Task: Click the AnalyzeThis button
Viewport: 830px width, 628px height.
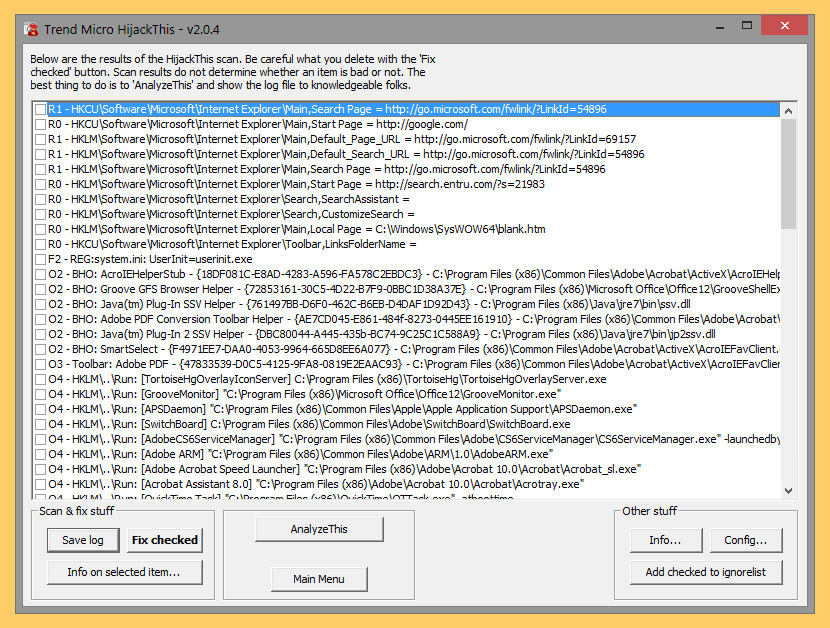Action: (x=319, y=530)
